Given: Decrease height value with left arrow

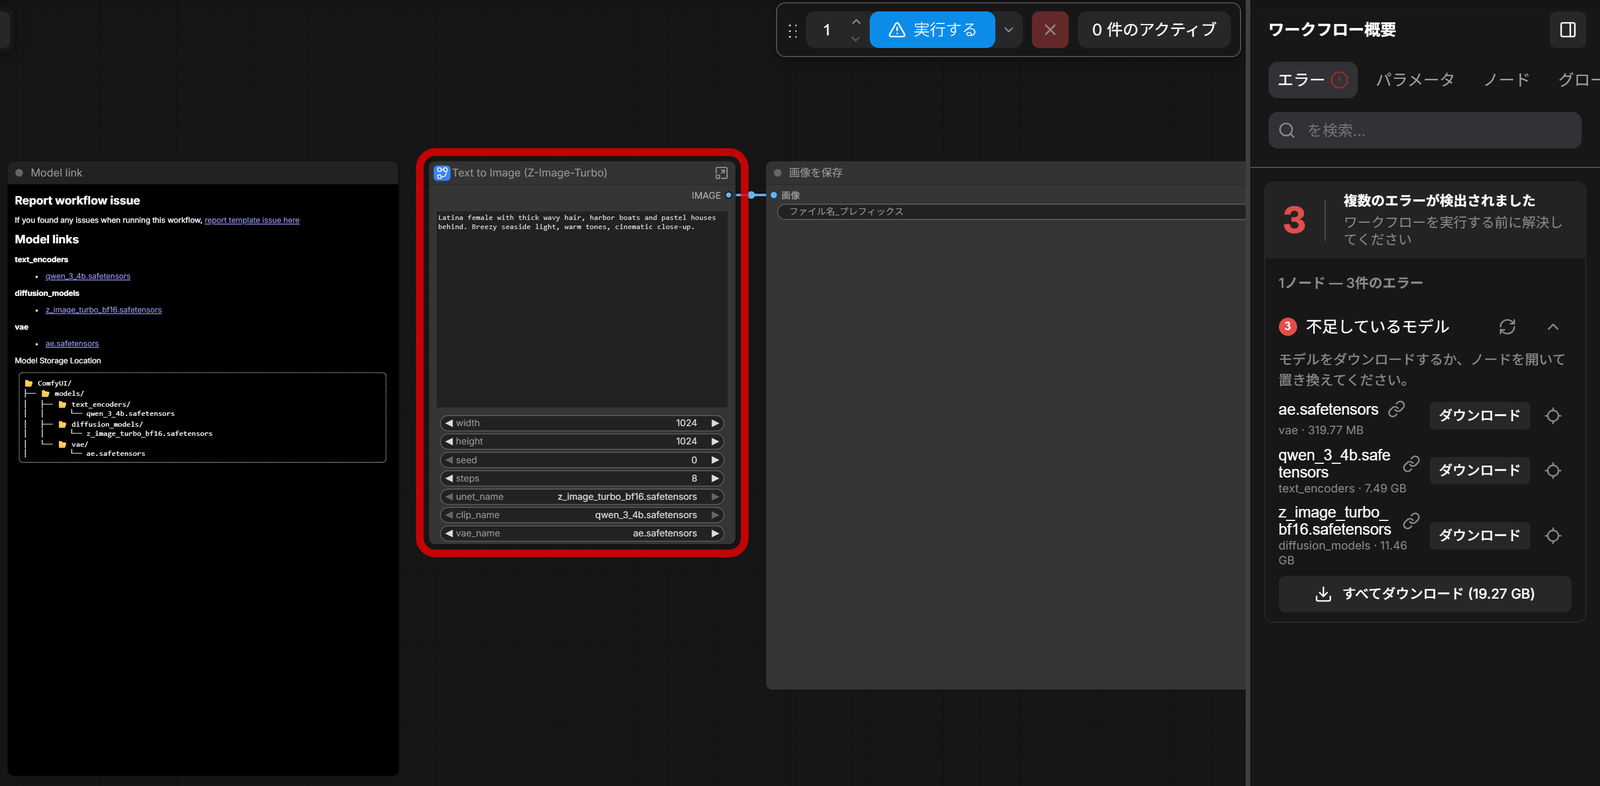Looking at the screenshot, I should click(x=449, y=441).
